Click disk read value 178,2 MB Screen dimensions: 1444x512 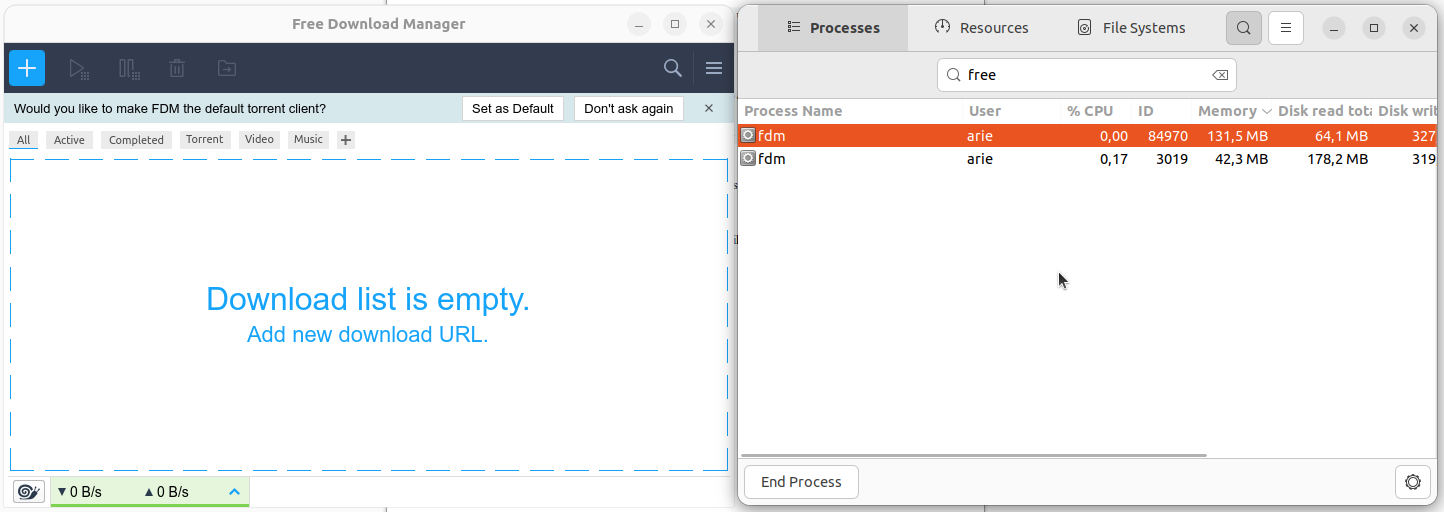1338,159
